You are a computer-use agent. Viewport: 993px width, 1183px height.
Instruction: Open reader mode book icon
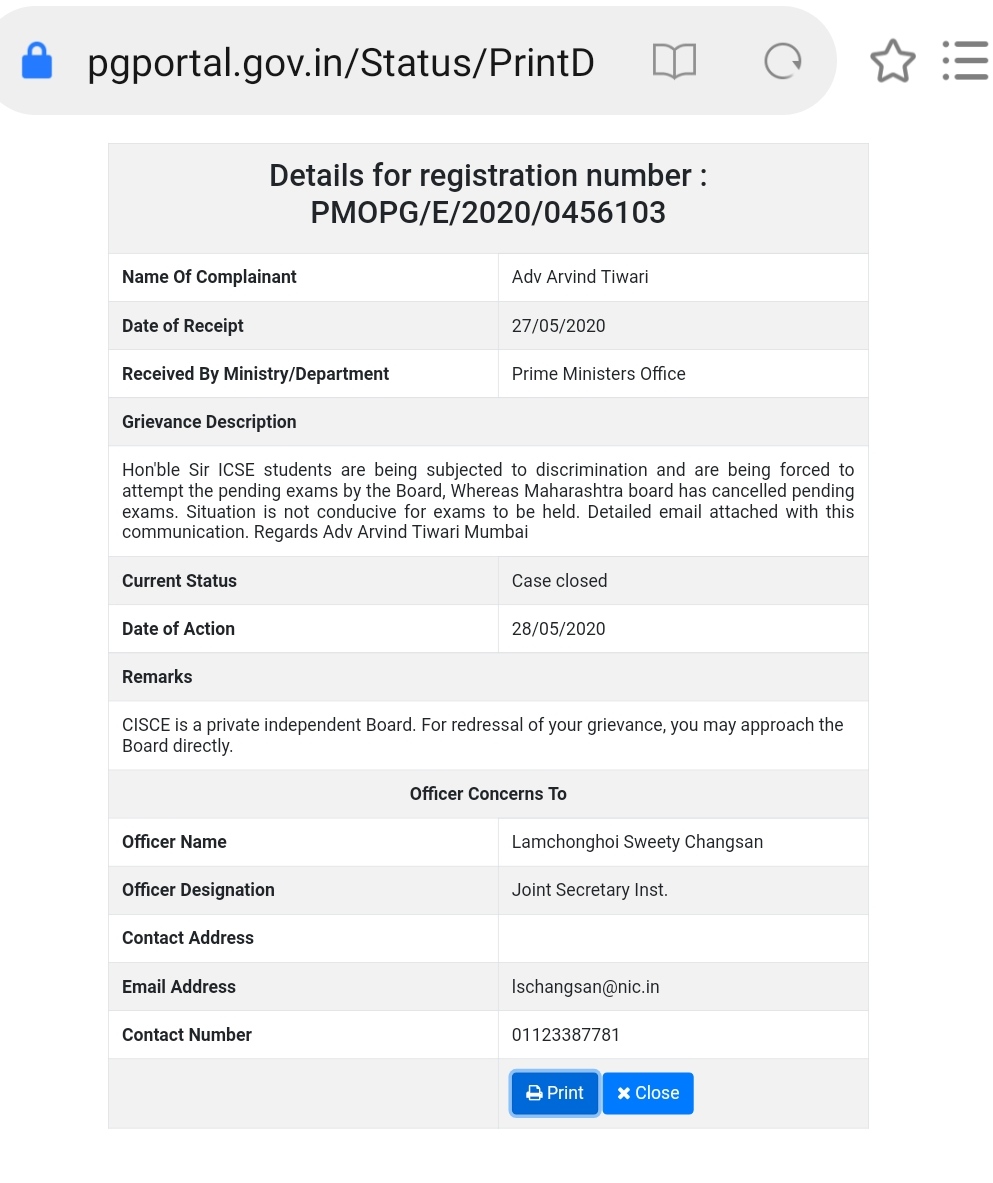(x=674, y=61)
